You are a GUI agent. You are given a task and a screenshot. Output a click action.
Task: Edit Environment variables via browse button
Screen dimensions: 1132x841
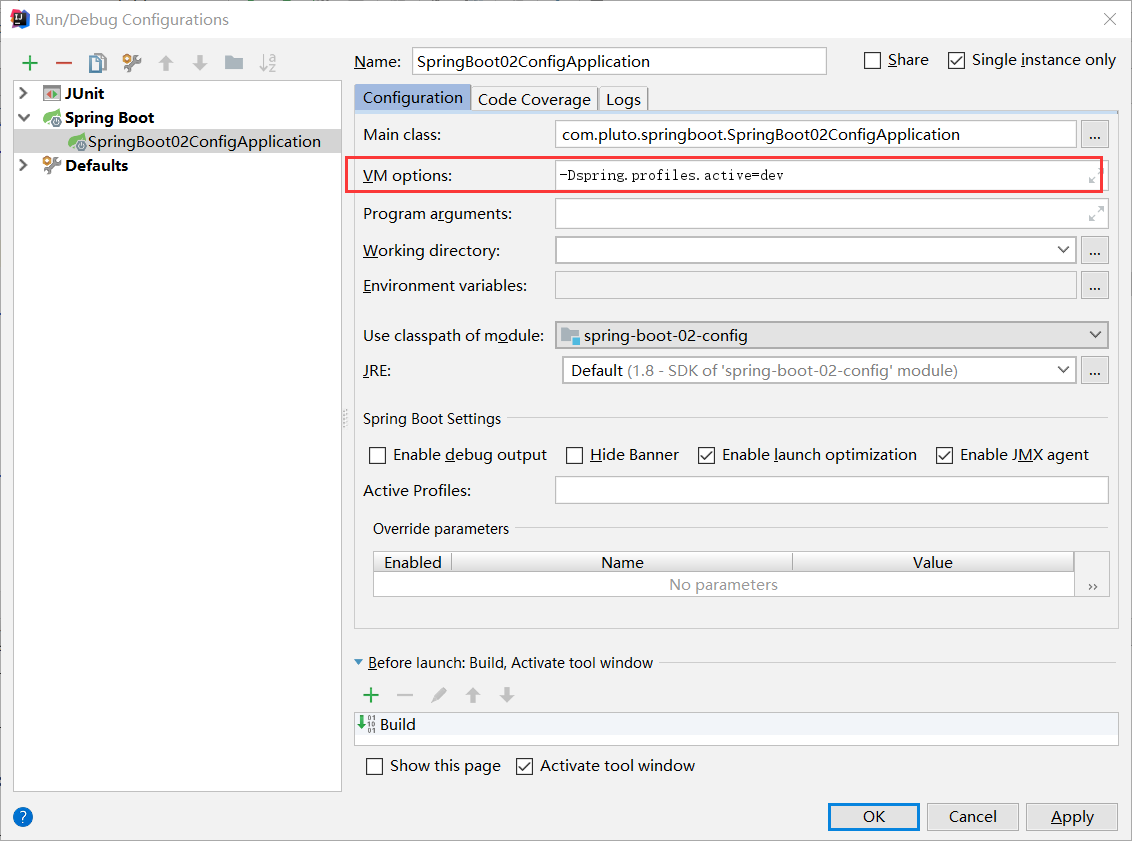(1094, 286)
